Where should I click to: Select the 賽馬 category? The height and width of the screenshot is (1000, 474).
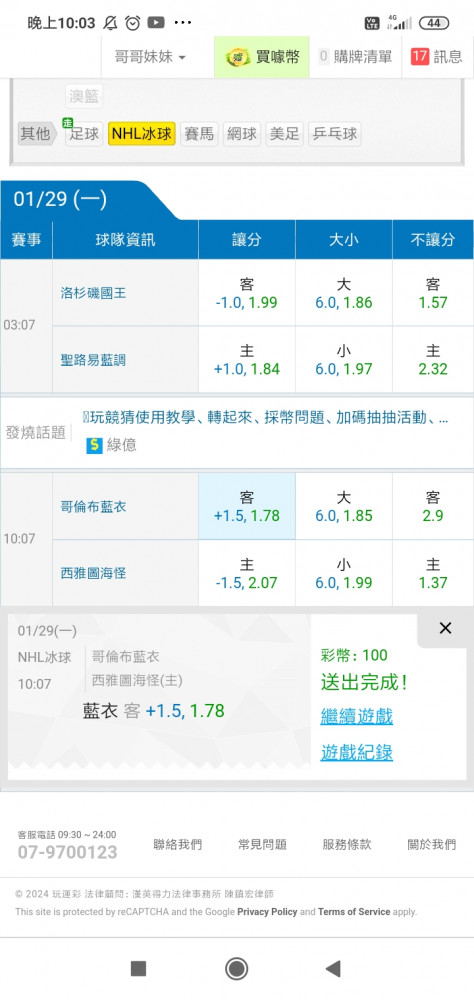click(199, 134)
